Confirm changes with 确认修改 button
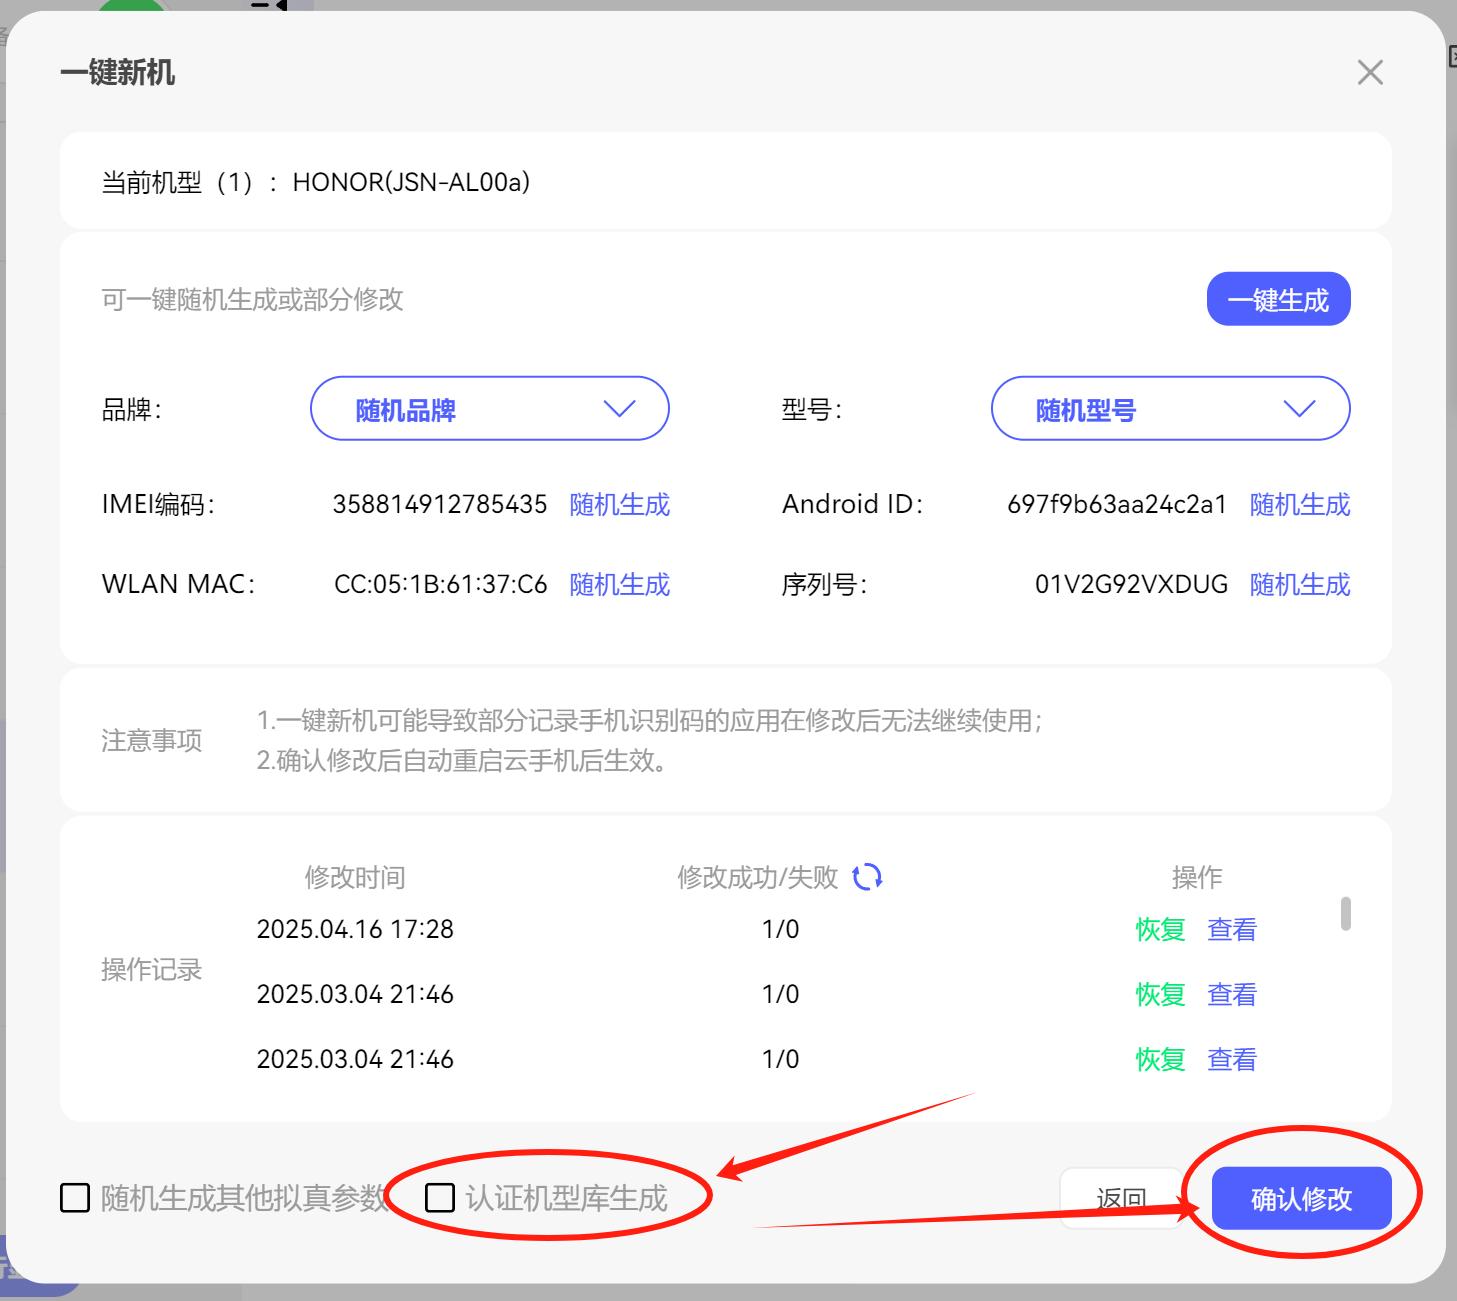The width and height of the screenshot is (1457, 1301). click(x=1301, y=1198)
